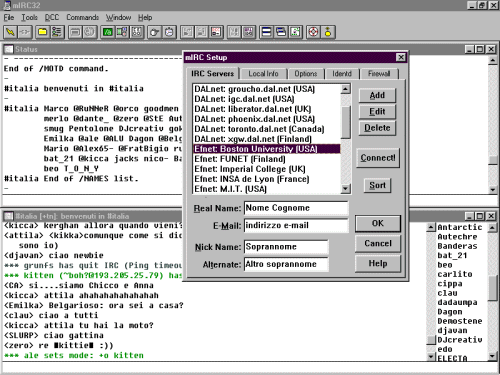The height and width of the screenshot is (375, 500).
Task: Click the Help button in mIRC Setup
Action: (378, 264)
